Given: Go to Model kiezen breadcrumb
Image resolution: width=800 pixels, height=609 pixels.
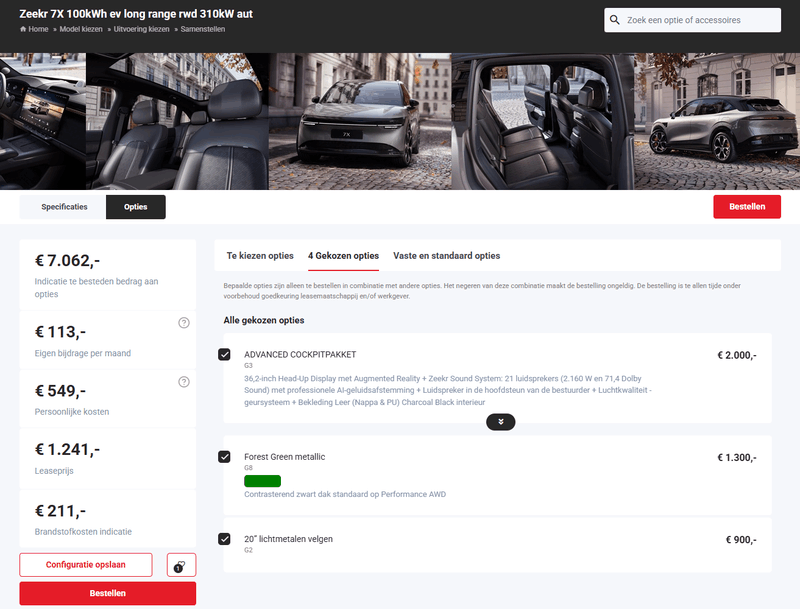Looking at the screenshot, I should coord(81,29).
